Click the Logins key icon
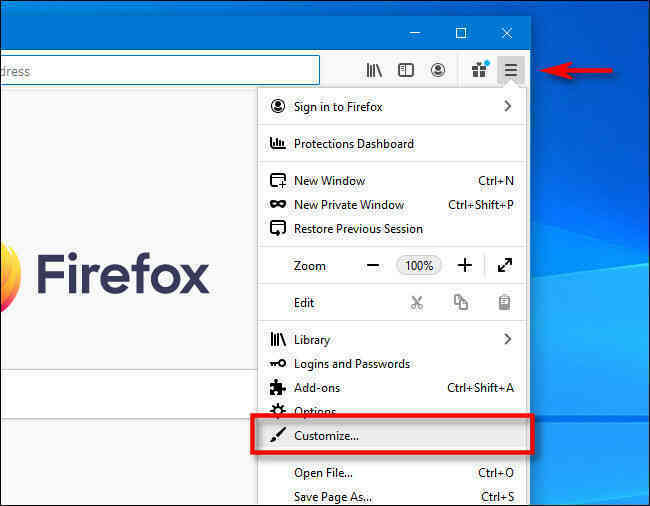The height and width of the screenshot is (506, 650). [278, 363]
